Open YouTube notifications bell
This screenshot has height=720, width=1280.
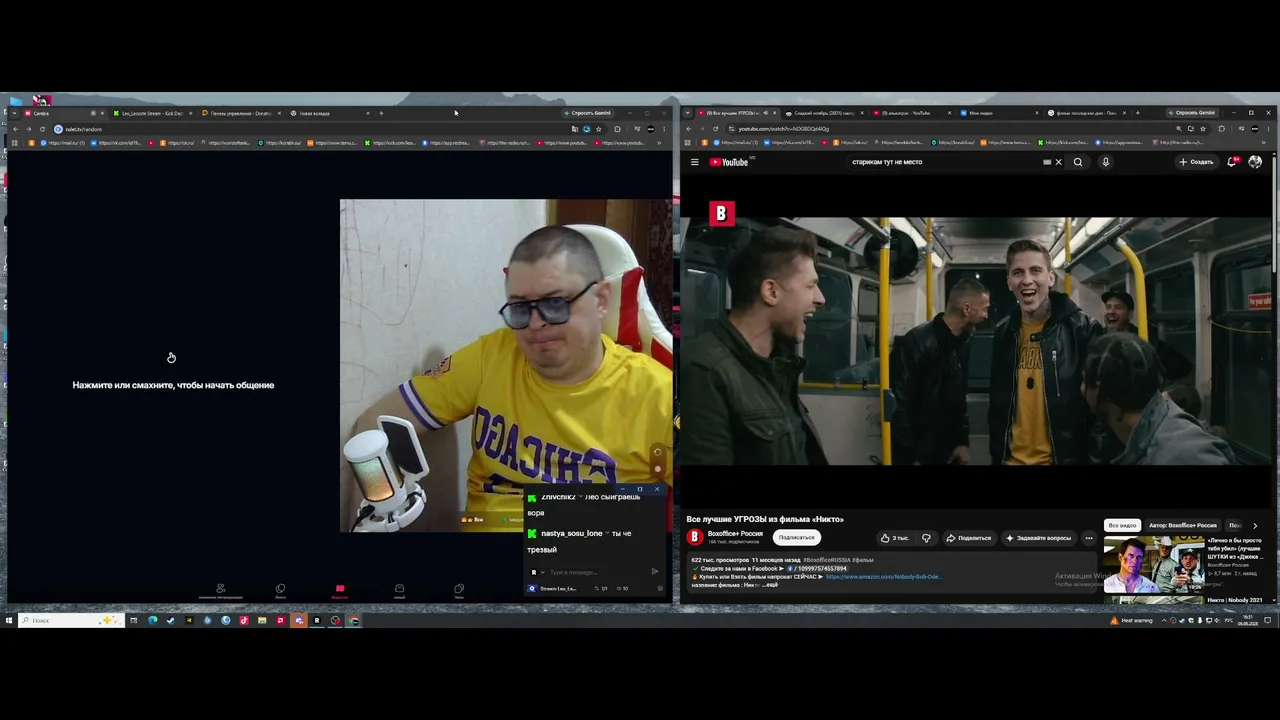coord(1233,162)
